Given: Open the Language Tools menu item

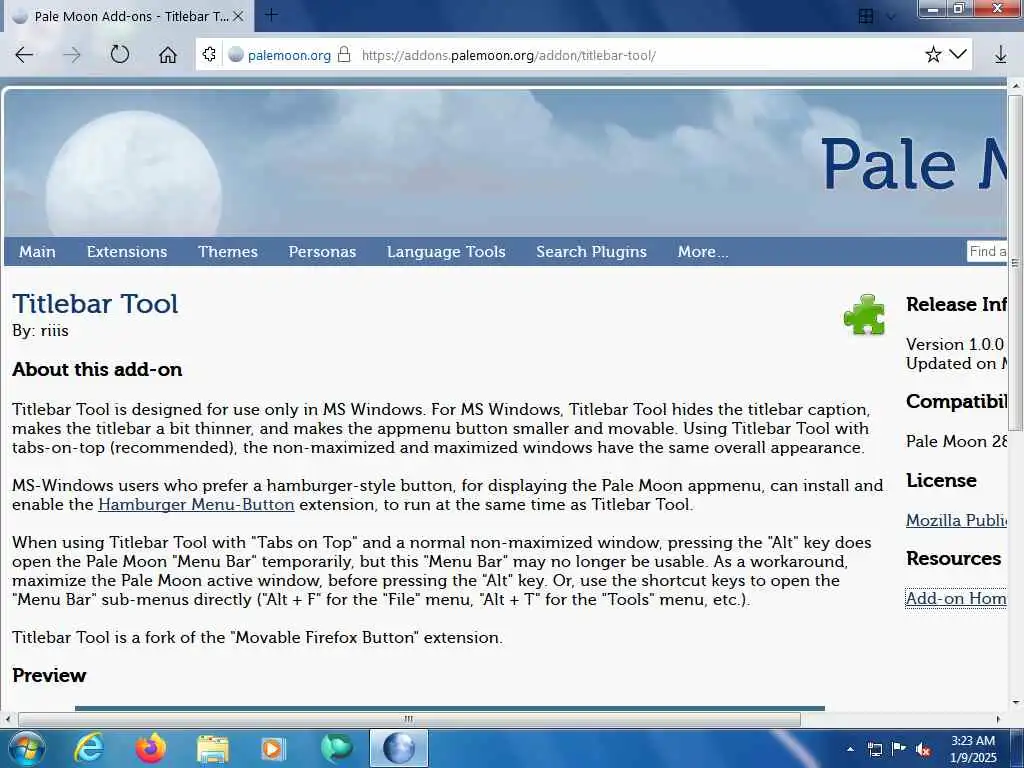Looking at the screenshot, I should [446, 251].
